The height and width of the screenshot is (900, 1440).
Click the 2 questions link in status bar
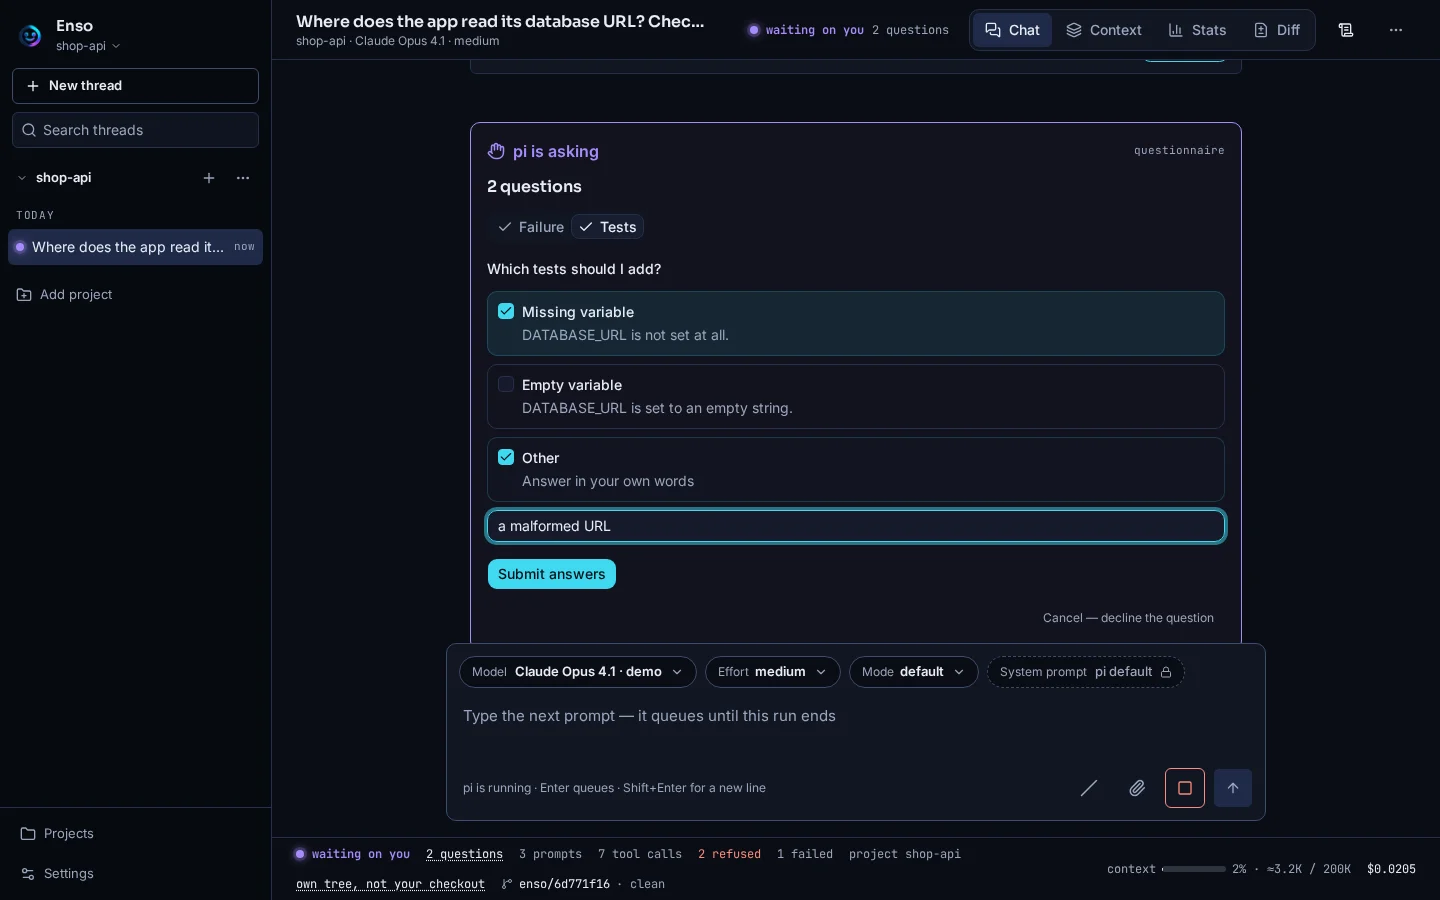[464, 854]
